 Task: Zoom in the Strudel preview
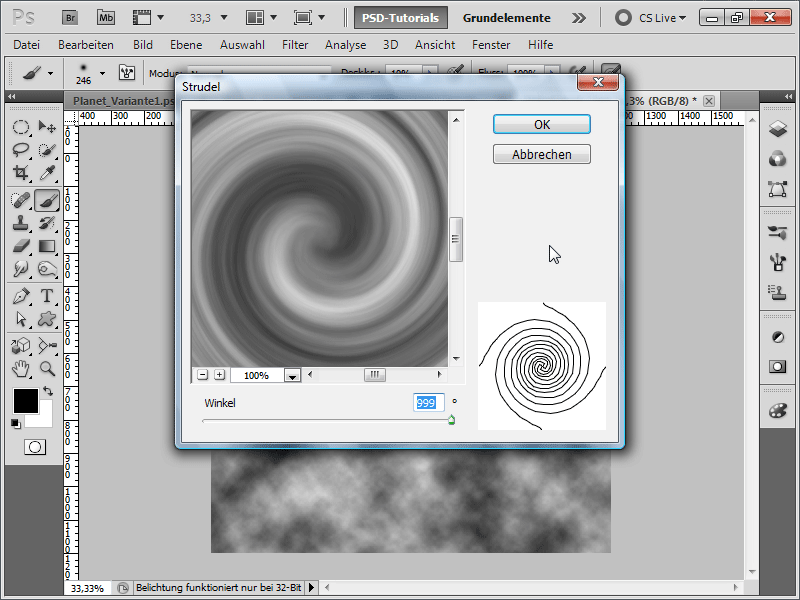[219, 375]
